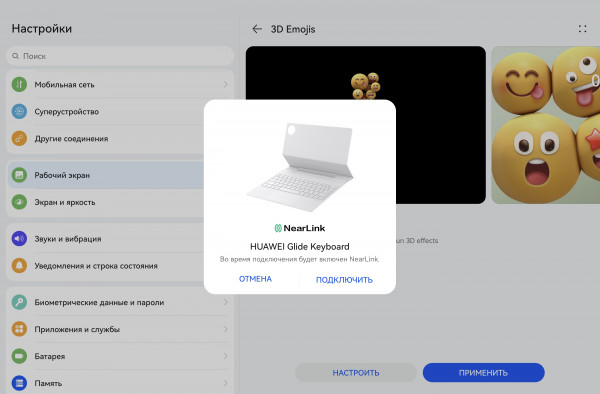Click the НАСТРОИТЬ button
The height and width of the screenshot is (394, 600).
click(355, 373)
